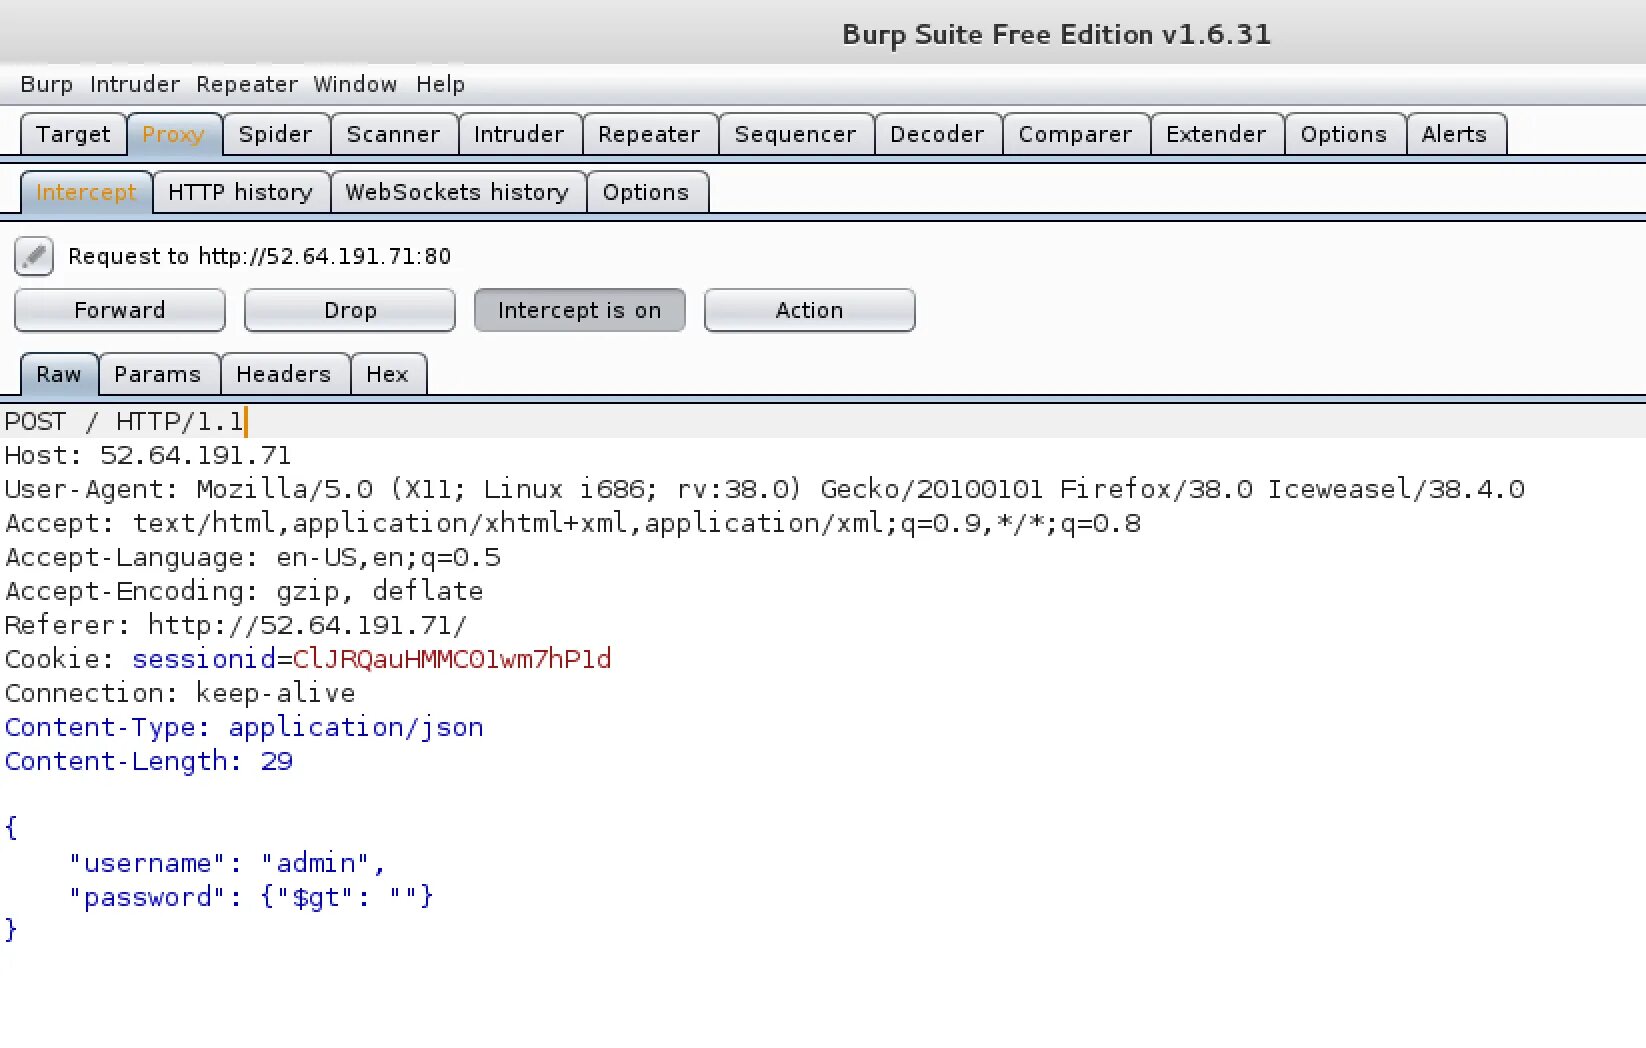Click the Referer header line
This screenshot has width=1646, height=1048.
tap(236, 626)
